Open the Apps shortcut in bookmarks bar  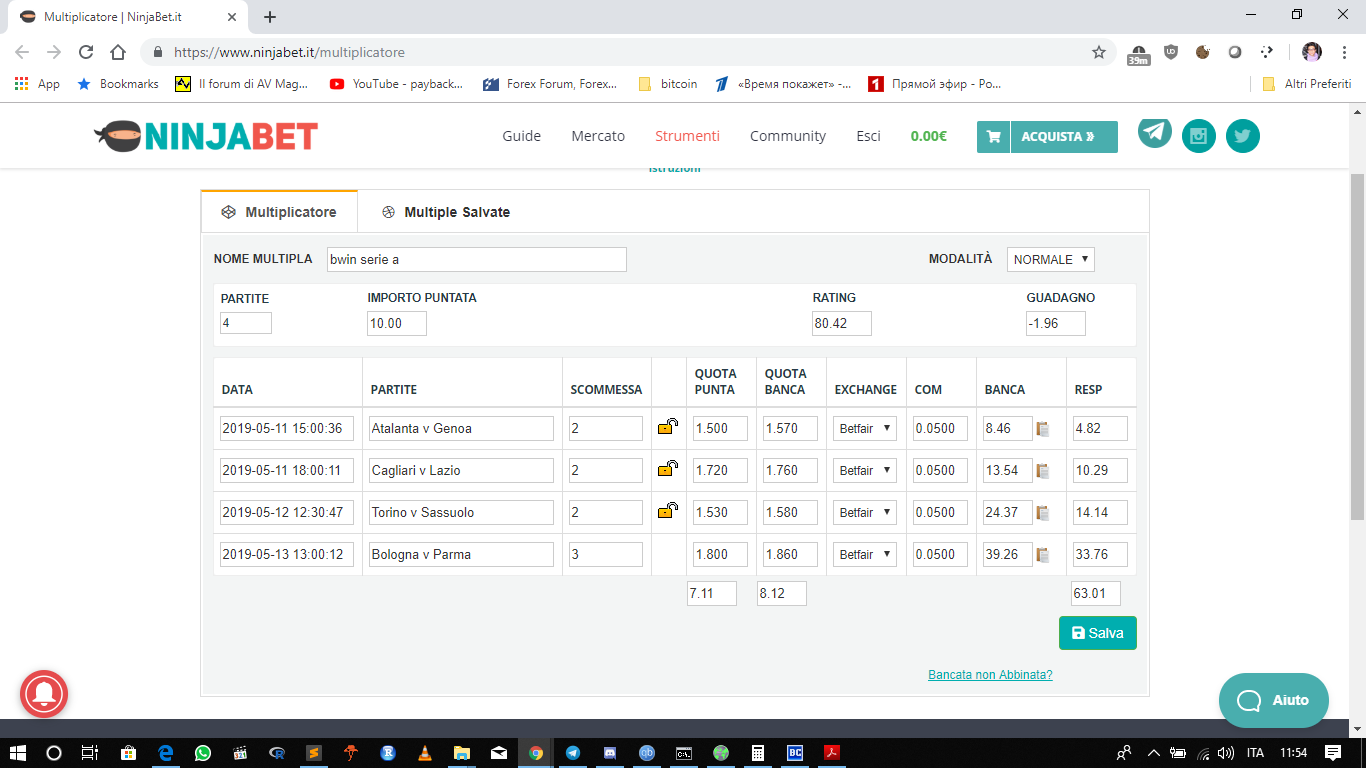(37, 84)
